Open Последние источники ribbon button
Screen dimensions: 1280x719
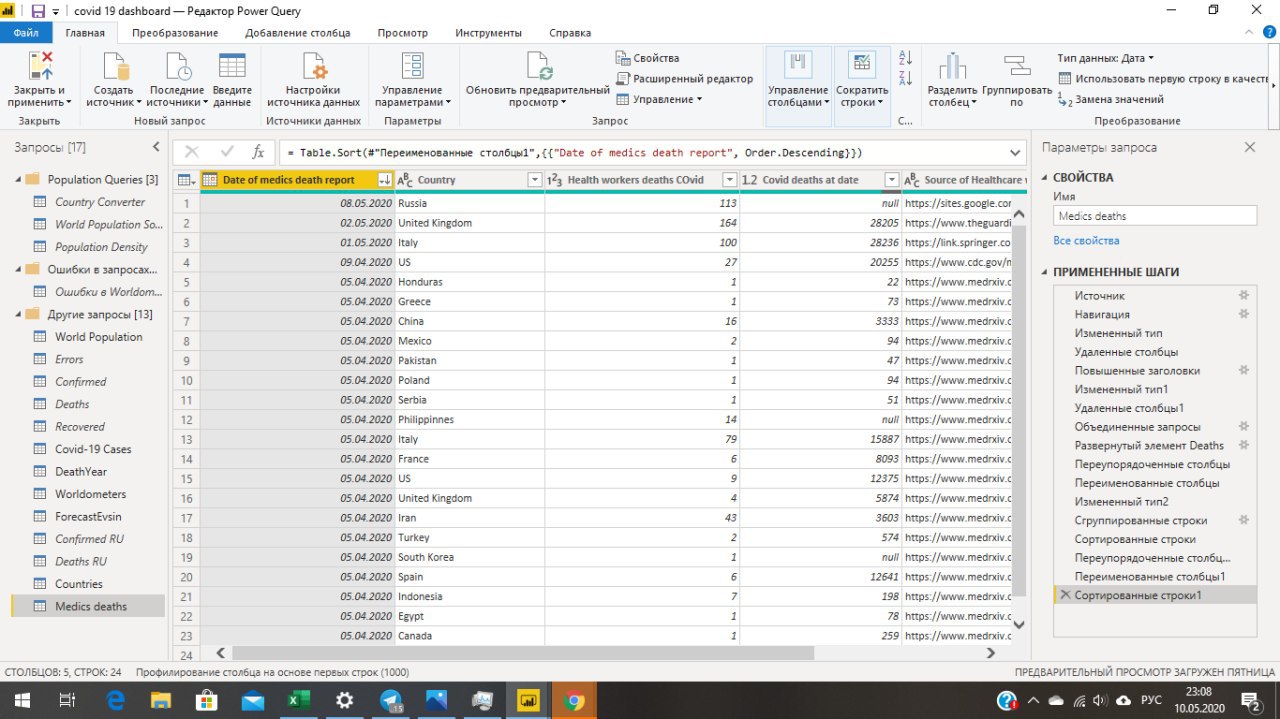pos(177,80)
